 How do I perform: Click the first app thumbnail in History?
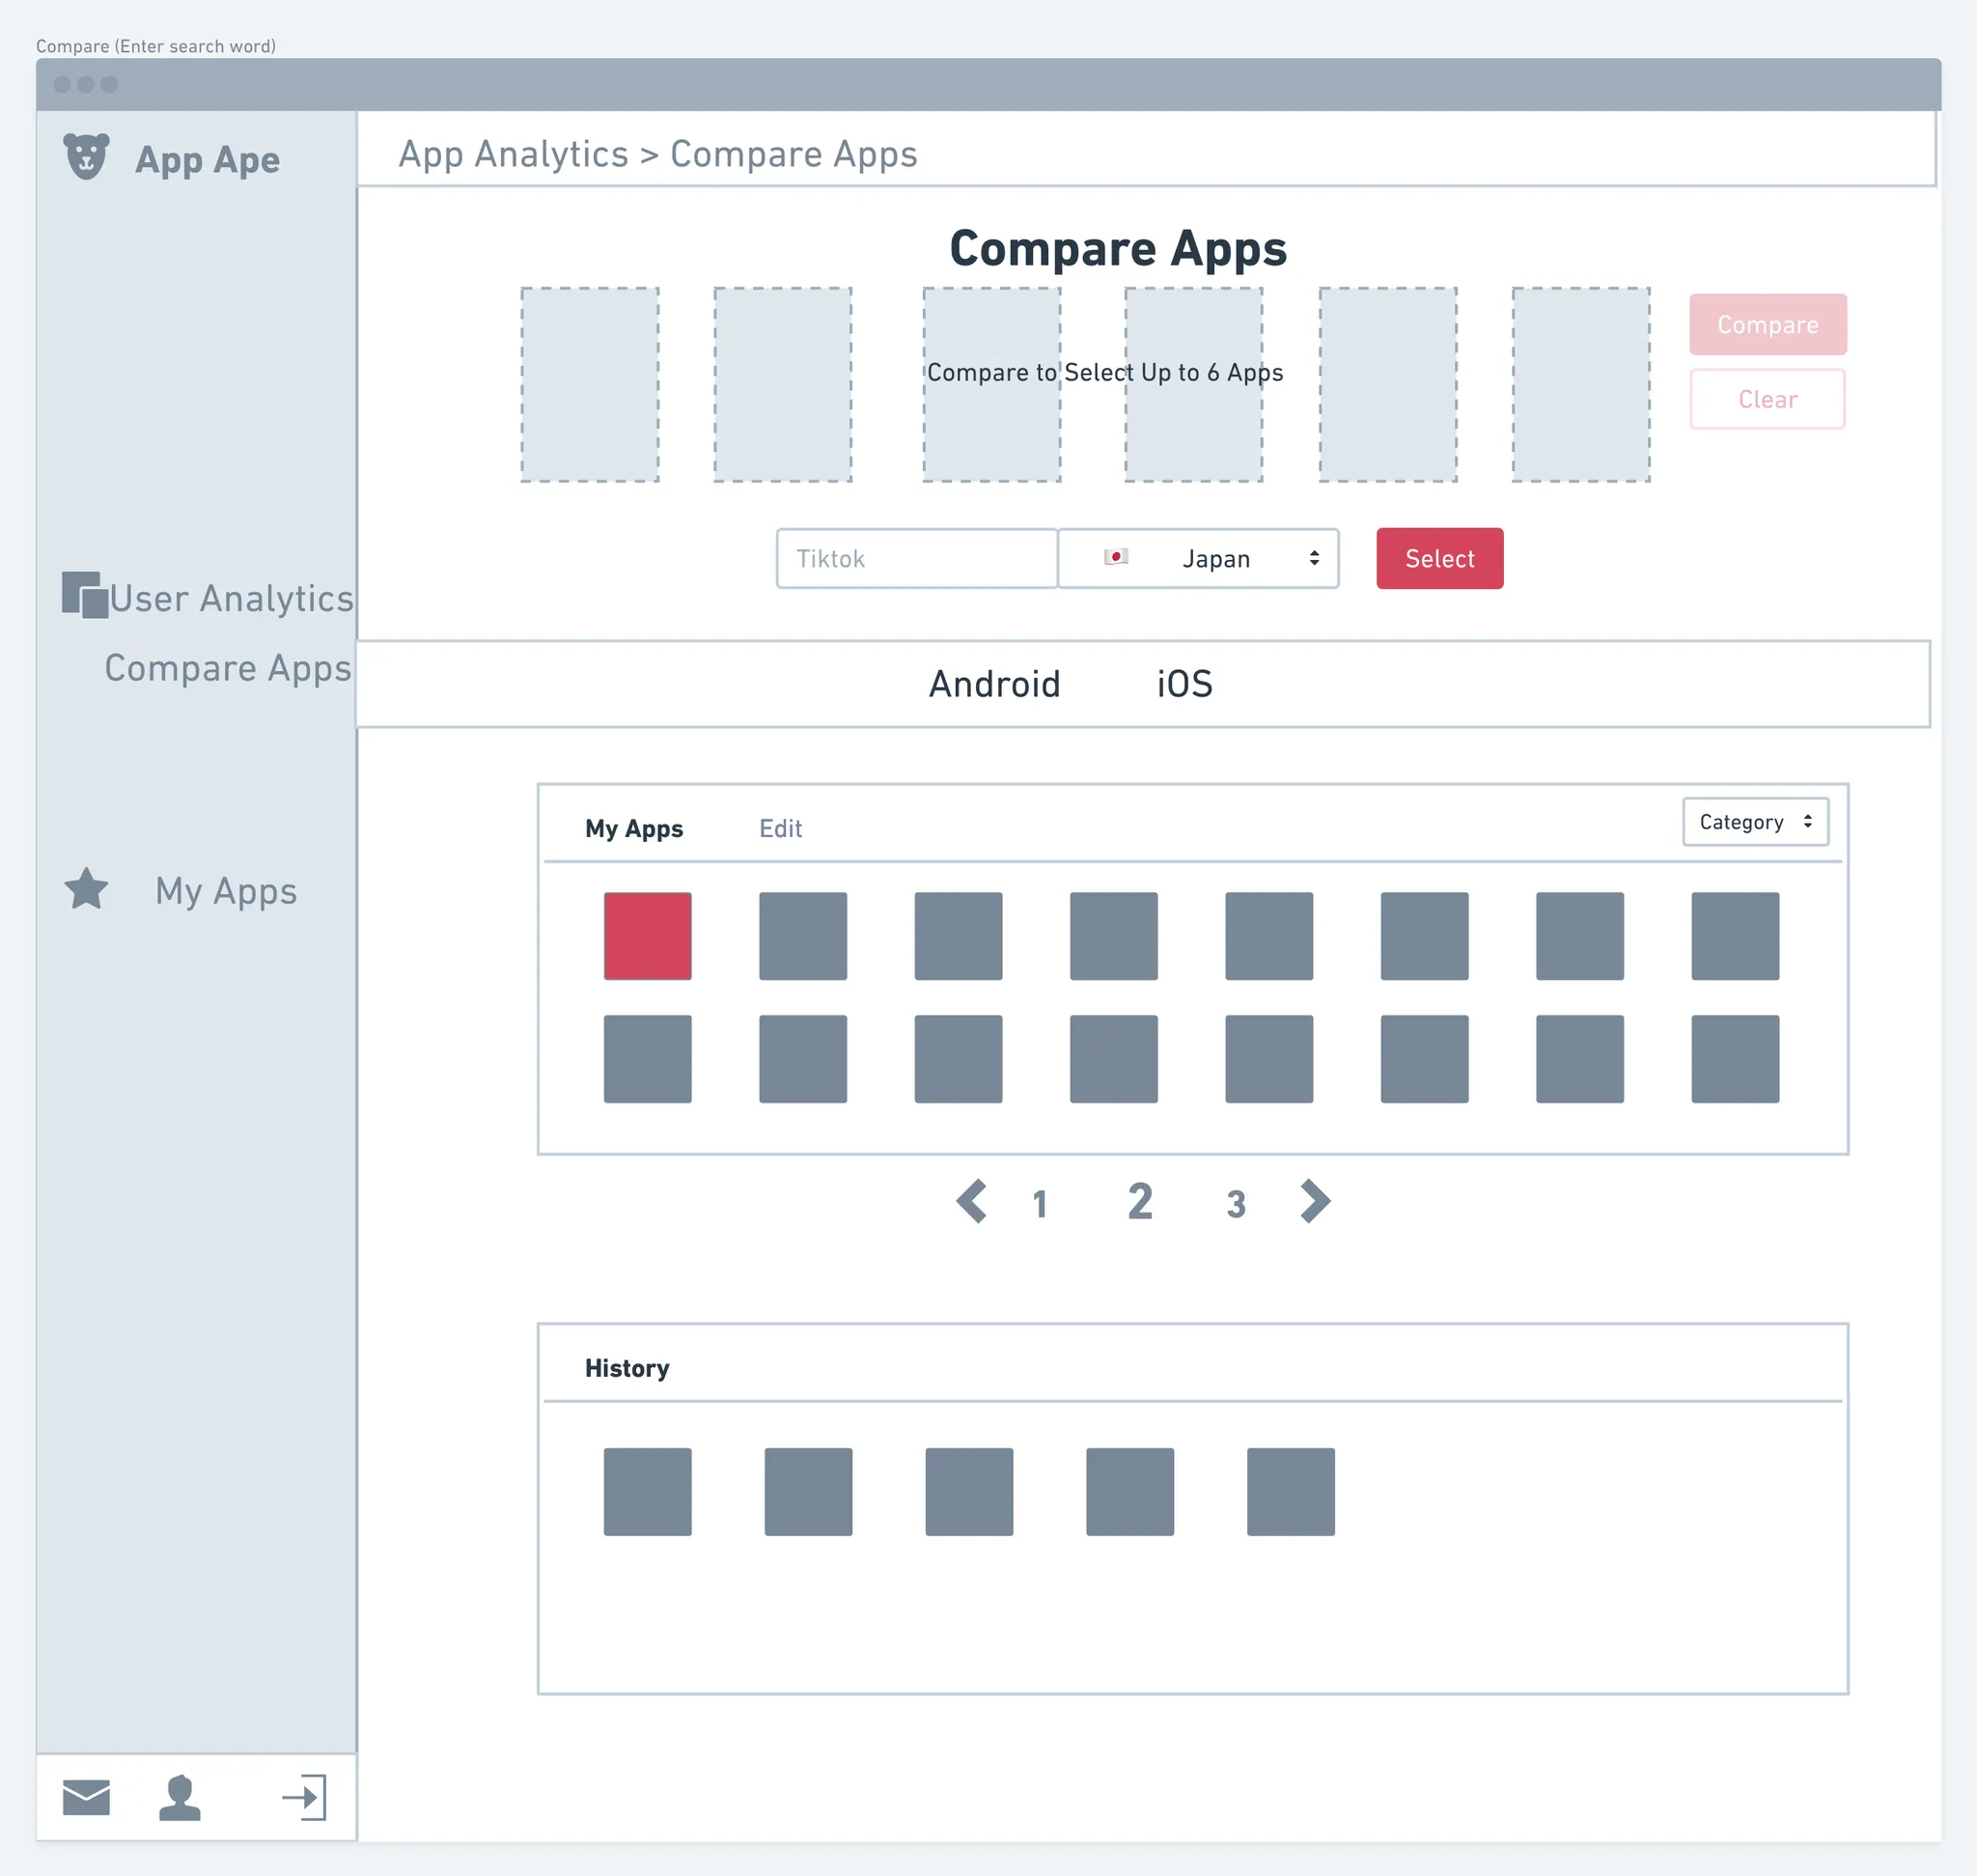click(x=647, y=1491)
